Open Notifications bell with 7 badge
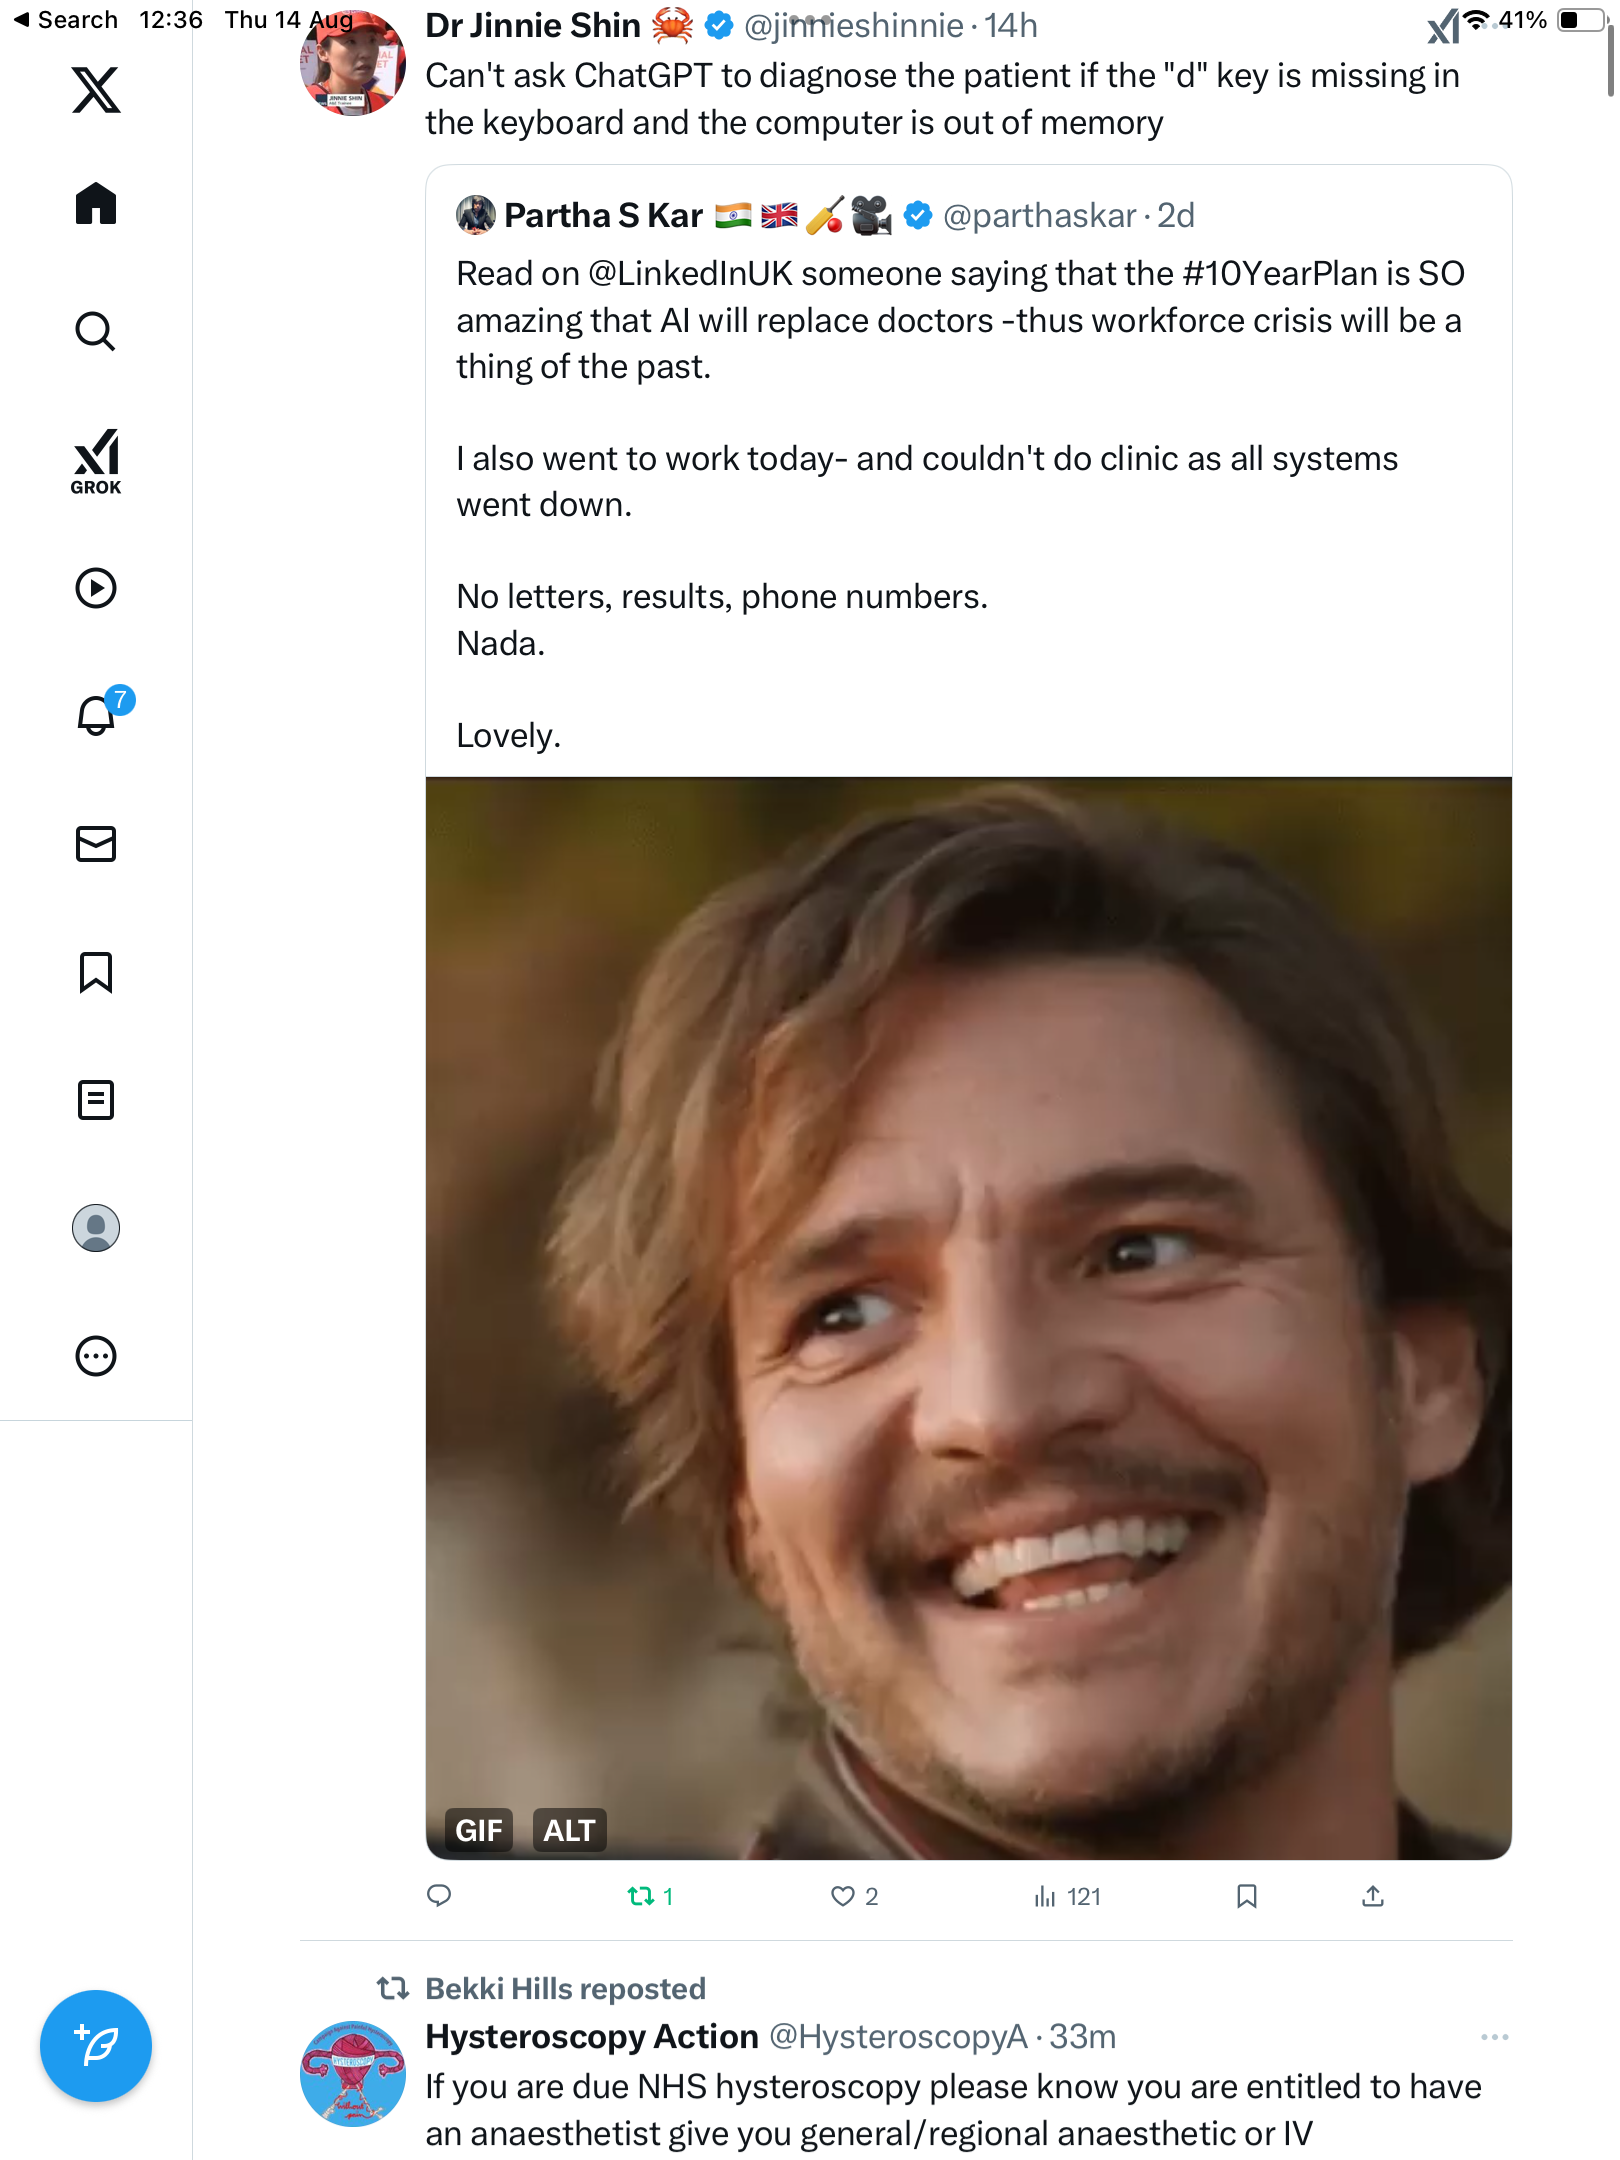1620x2160 pixels. 98,715
